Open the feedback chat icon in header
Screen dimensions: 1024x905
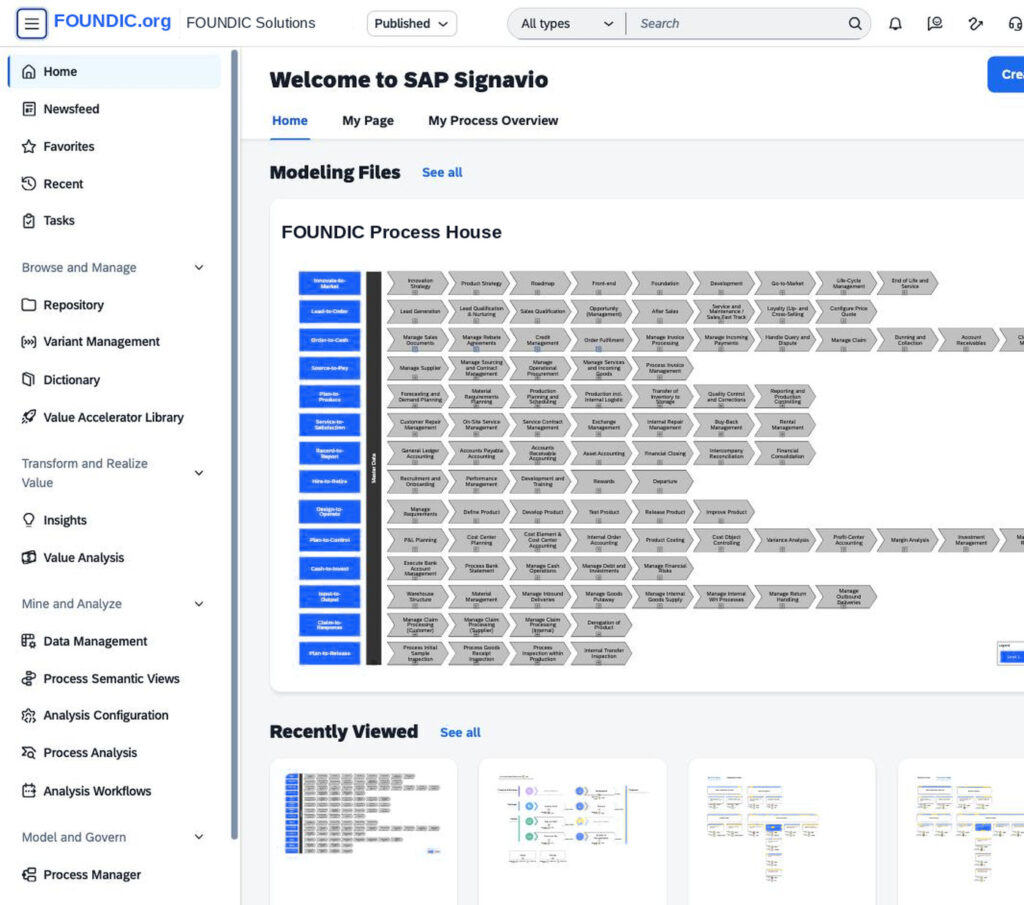935,24
